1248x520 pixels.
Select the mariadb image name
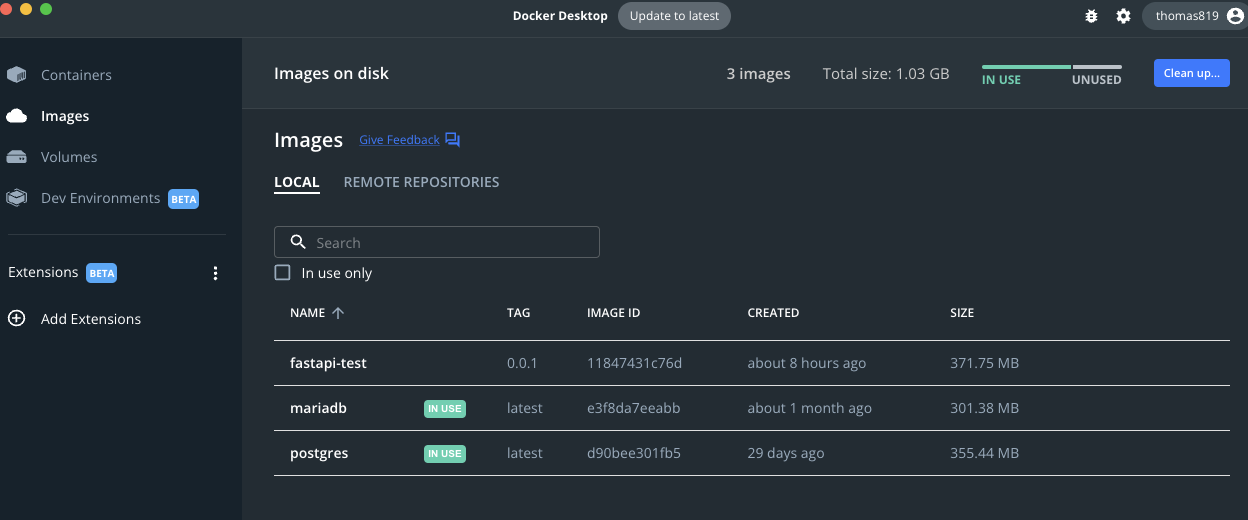tap(318, 408)
